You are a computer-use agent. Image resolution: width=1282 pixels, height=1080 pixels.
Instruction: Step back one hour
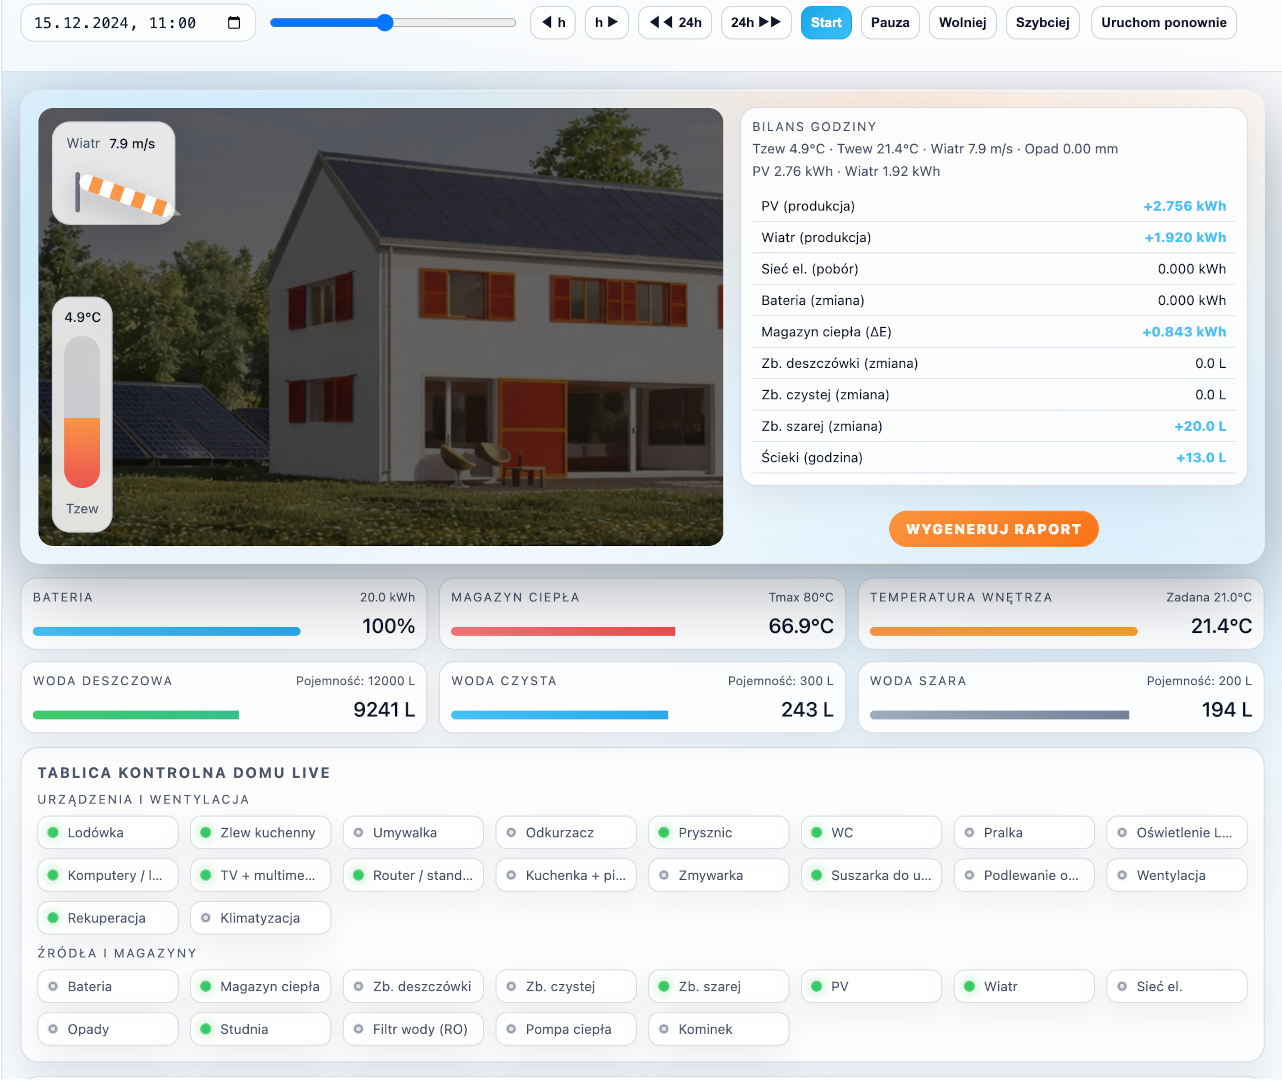553,22
